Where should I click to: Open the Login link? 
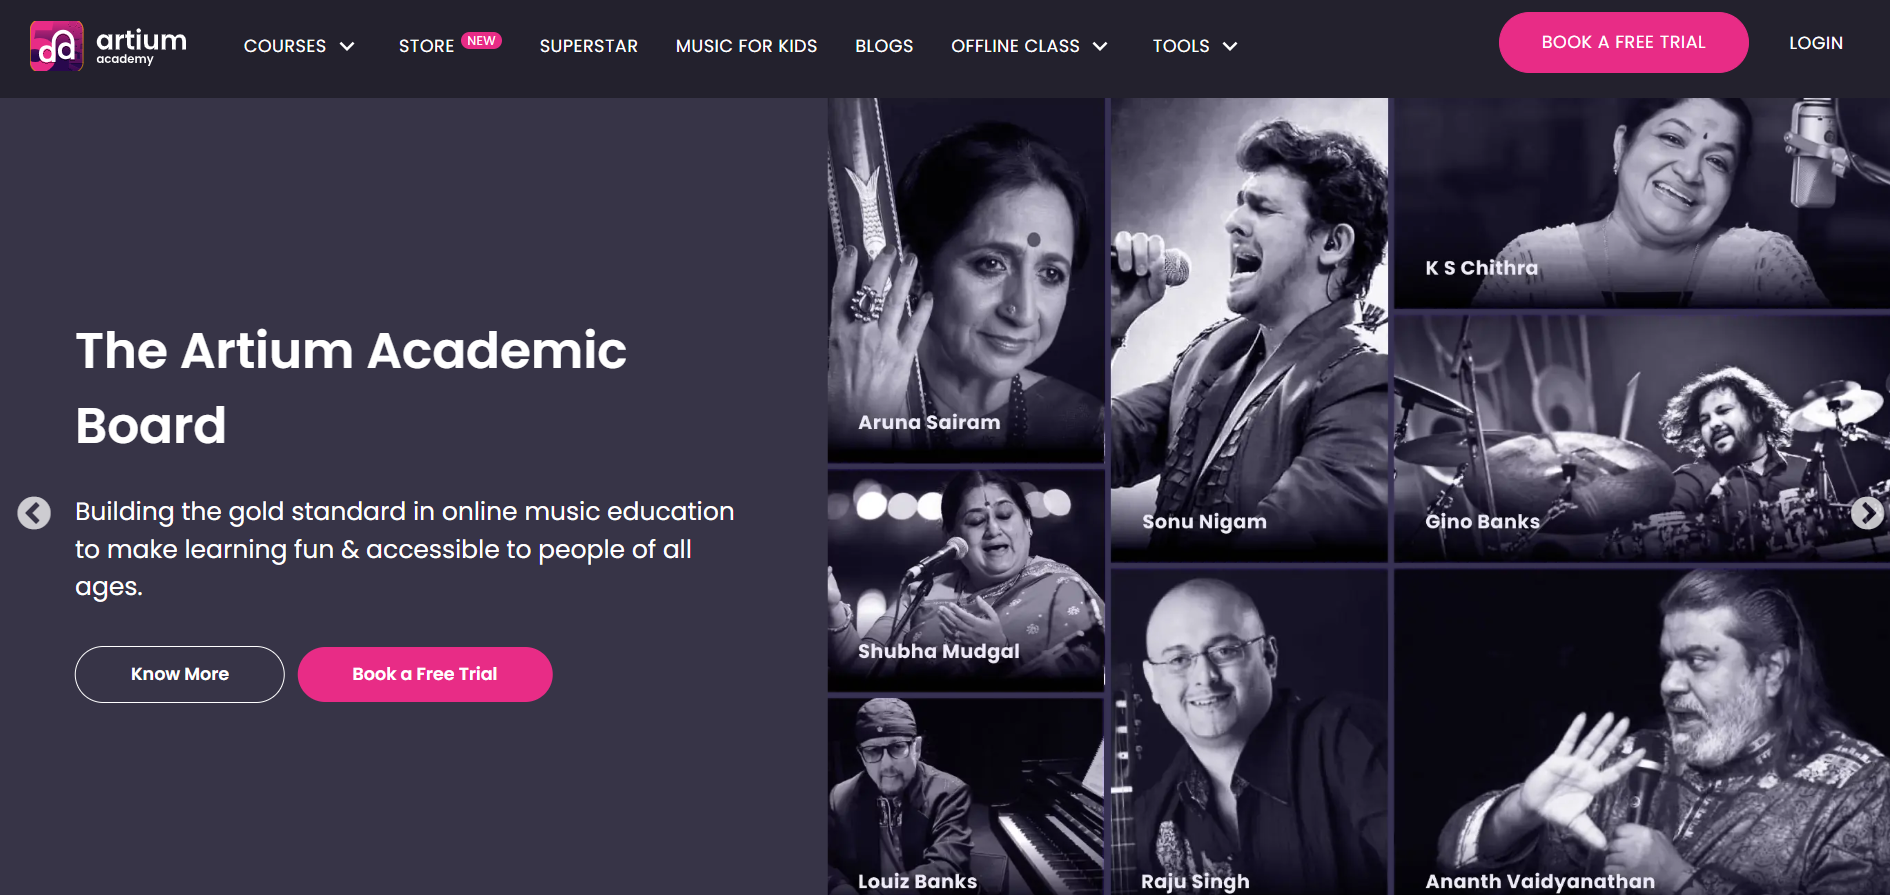(x=1816, y=43)
